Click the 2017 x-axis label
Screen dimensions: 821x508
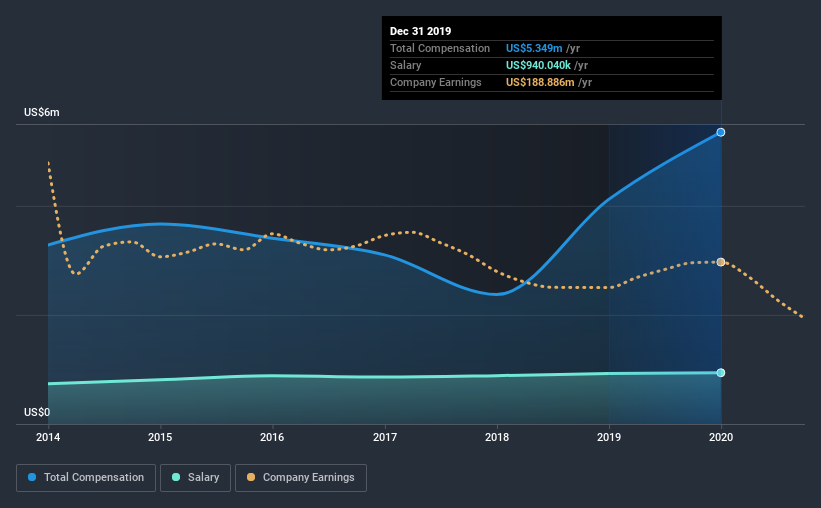click(x=385, y=437)
